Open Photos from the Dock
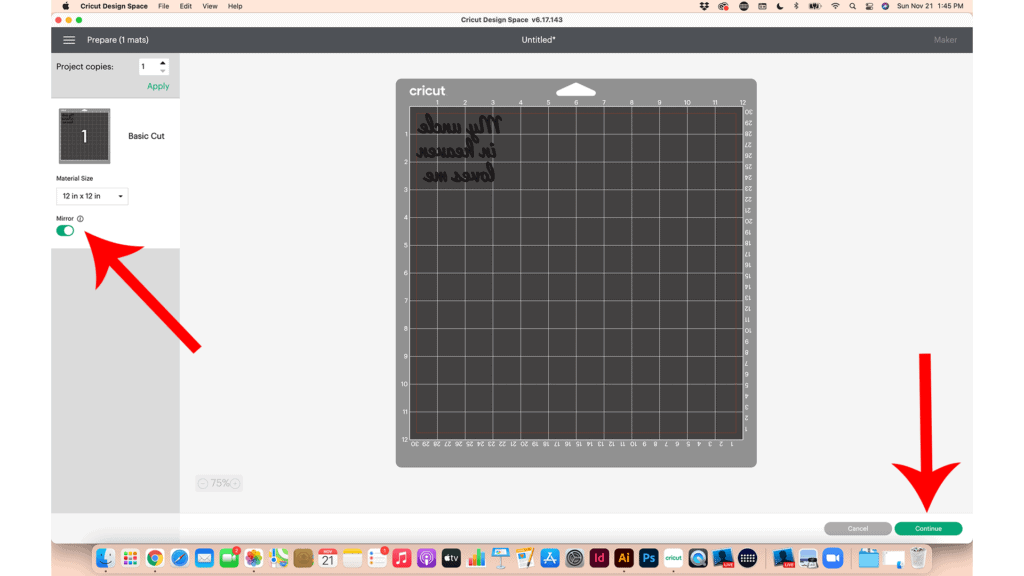The width and height of the screenshot is (1024, 576). tap(253, 558)
